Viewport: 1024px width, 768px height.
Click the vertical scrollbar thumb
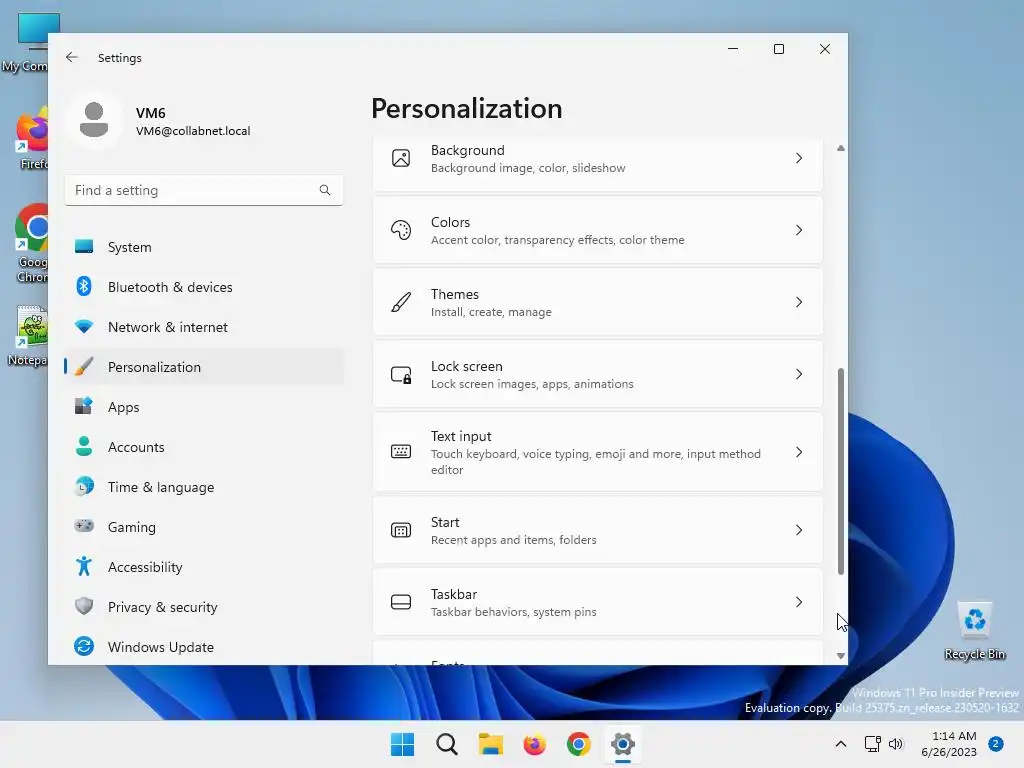(840, 472)
